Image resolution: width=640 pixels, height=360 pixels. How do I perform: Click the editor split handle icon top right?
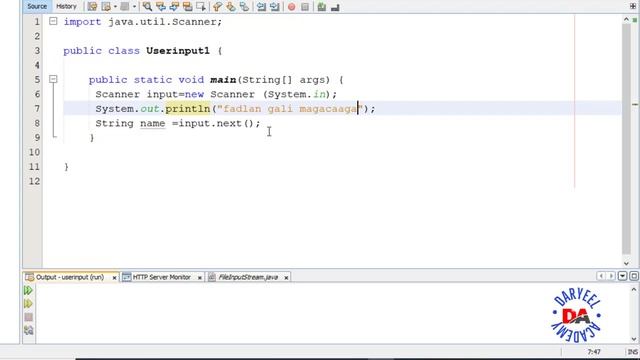633,6
